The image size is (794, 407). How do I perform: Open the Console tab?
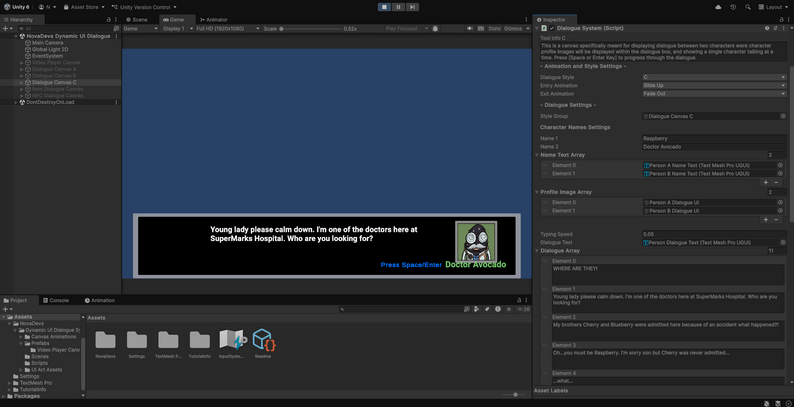click(x=55, y=300)
